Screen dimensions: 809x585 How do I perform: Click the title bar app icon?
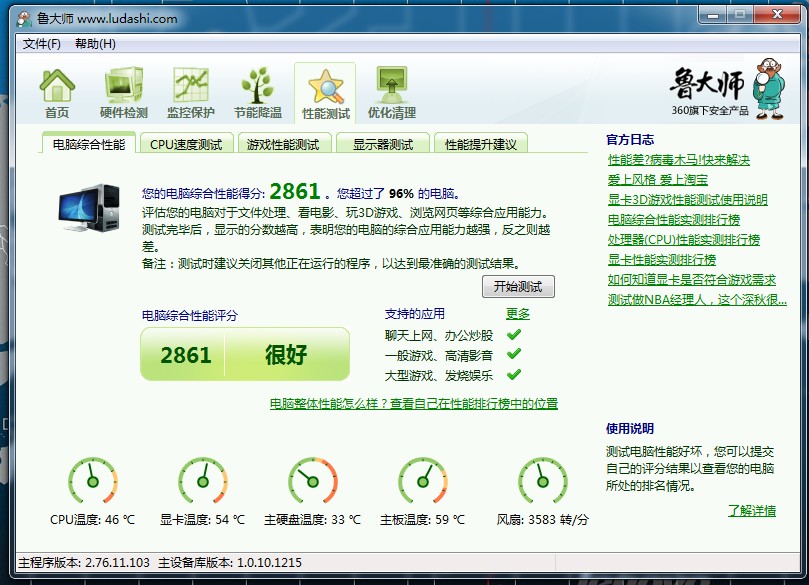[x=24, y=19]
